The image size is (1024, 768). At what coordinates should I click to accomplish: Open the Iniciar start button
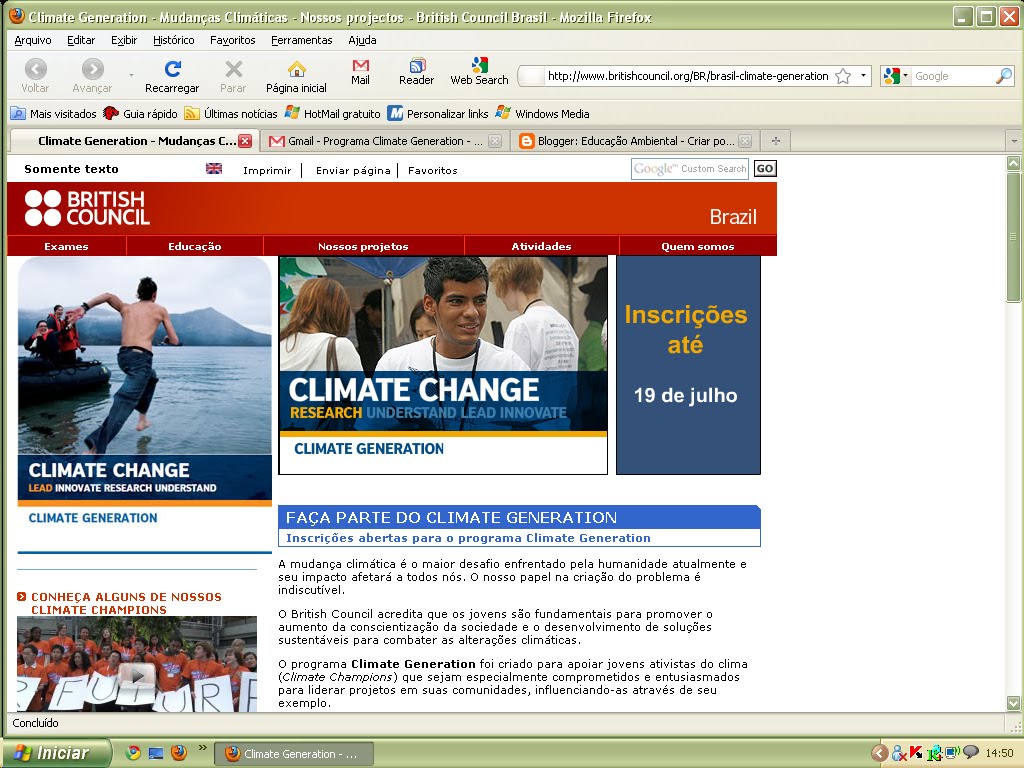(55, 753)
